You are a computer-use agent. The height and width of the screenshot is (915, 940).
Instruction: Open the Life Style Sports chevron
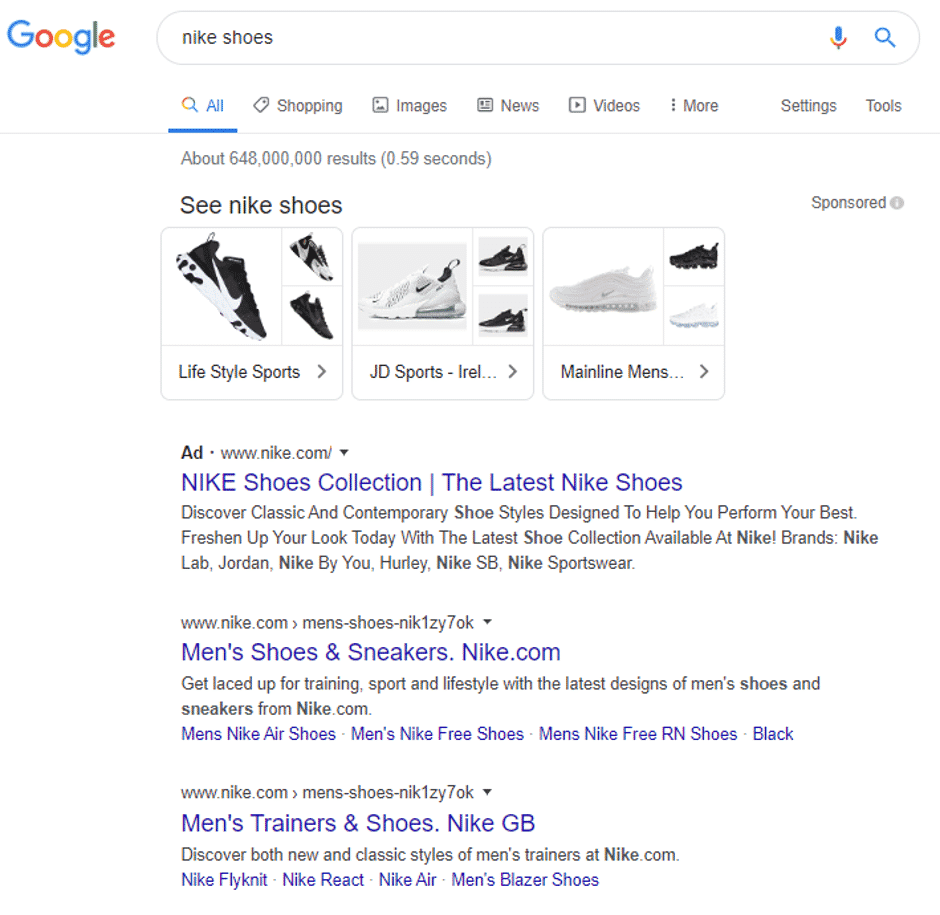(x=321, y=372)
